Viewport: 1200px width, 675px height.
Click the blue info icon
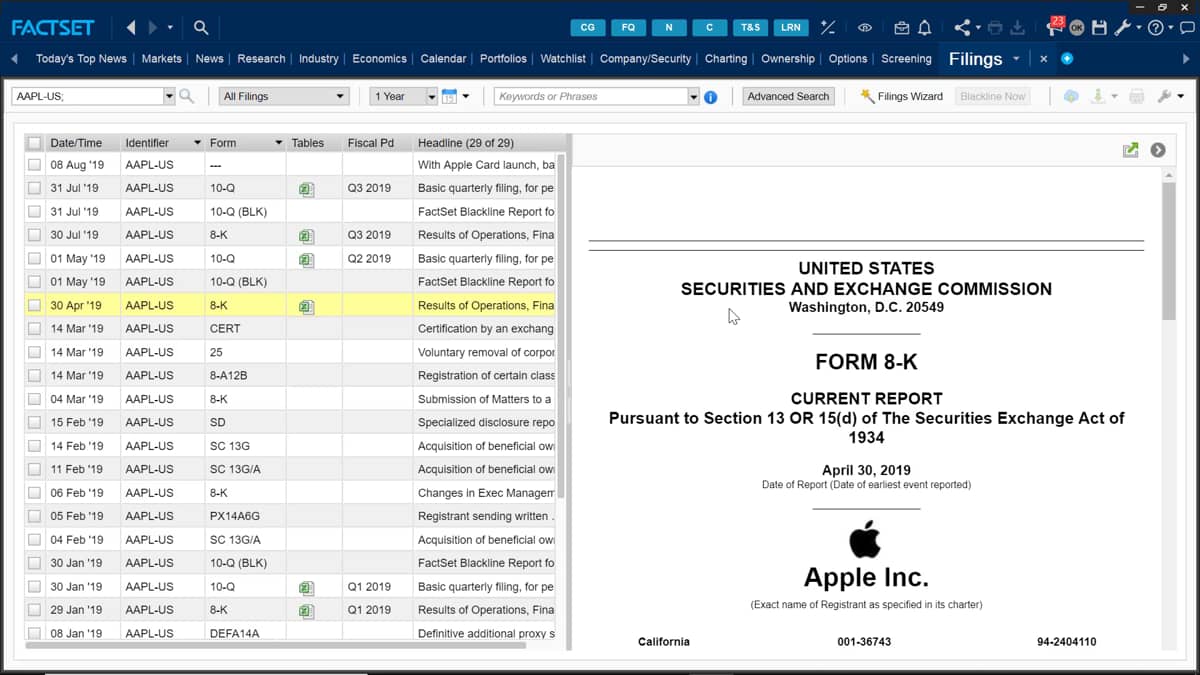pos(710,97)
